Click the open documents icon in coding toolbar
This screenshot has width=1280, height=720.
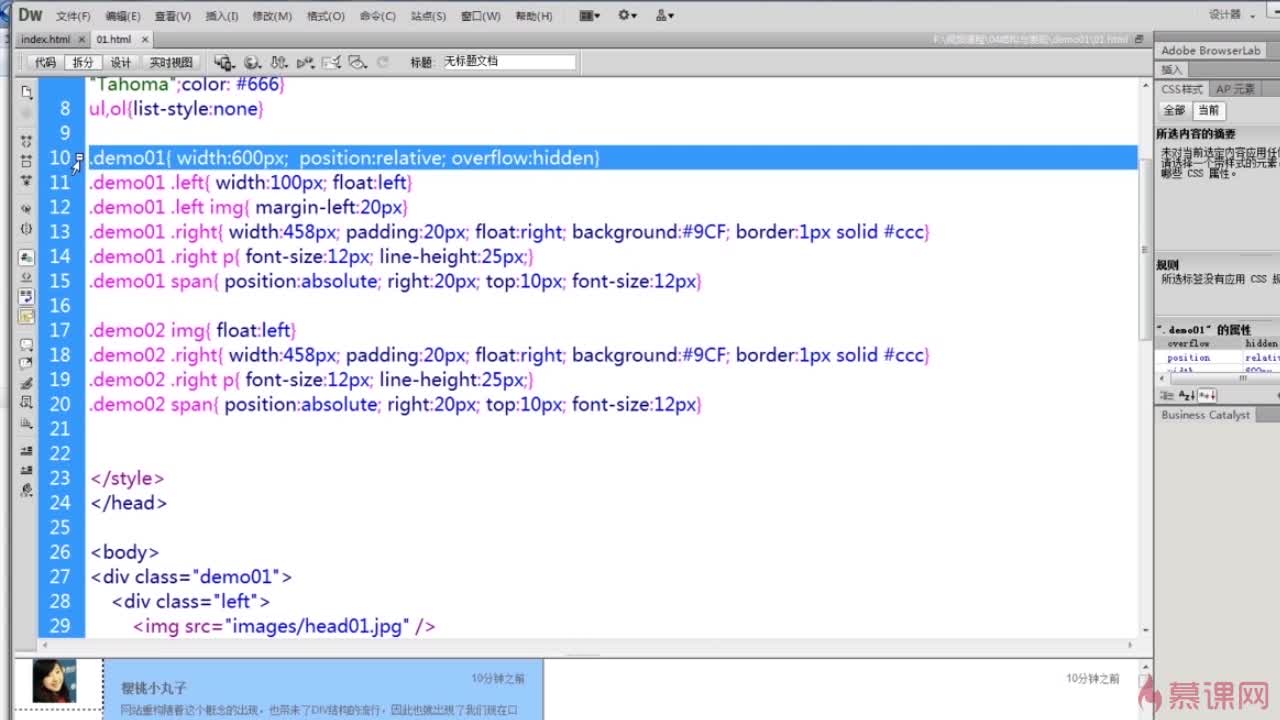point(27,92)
